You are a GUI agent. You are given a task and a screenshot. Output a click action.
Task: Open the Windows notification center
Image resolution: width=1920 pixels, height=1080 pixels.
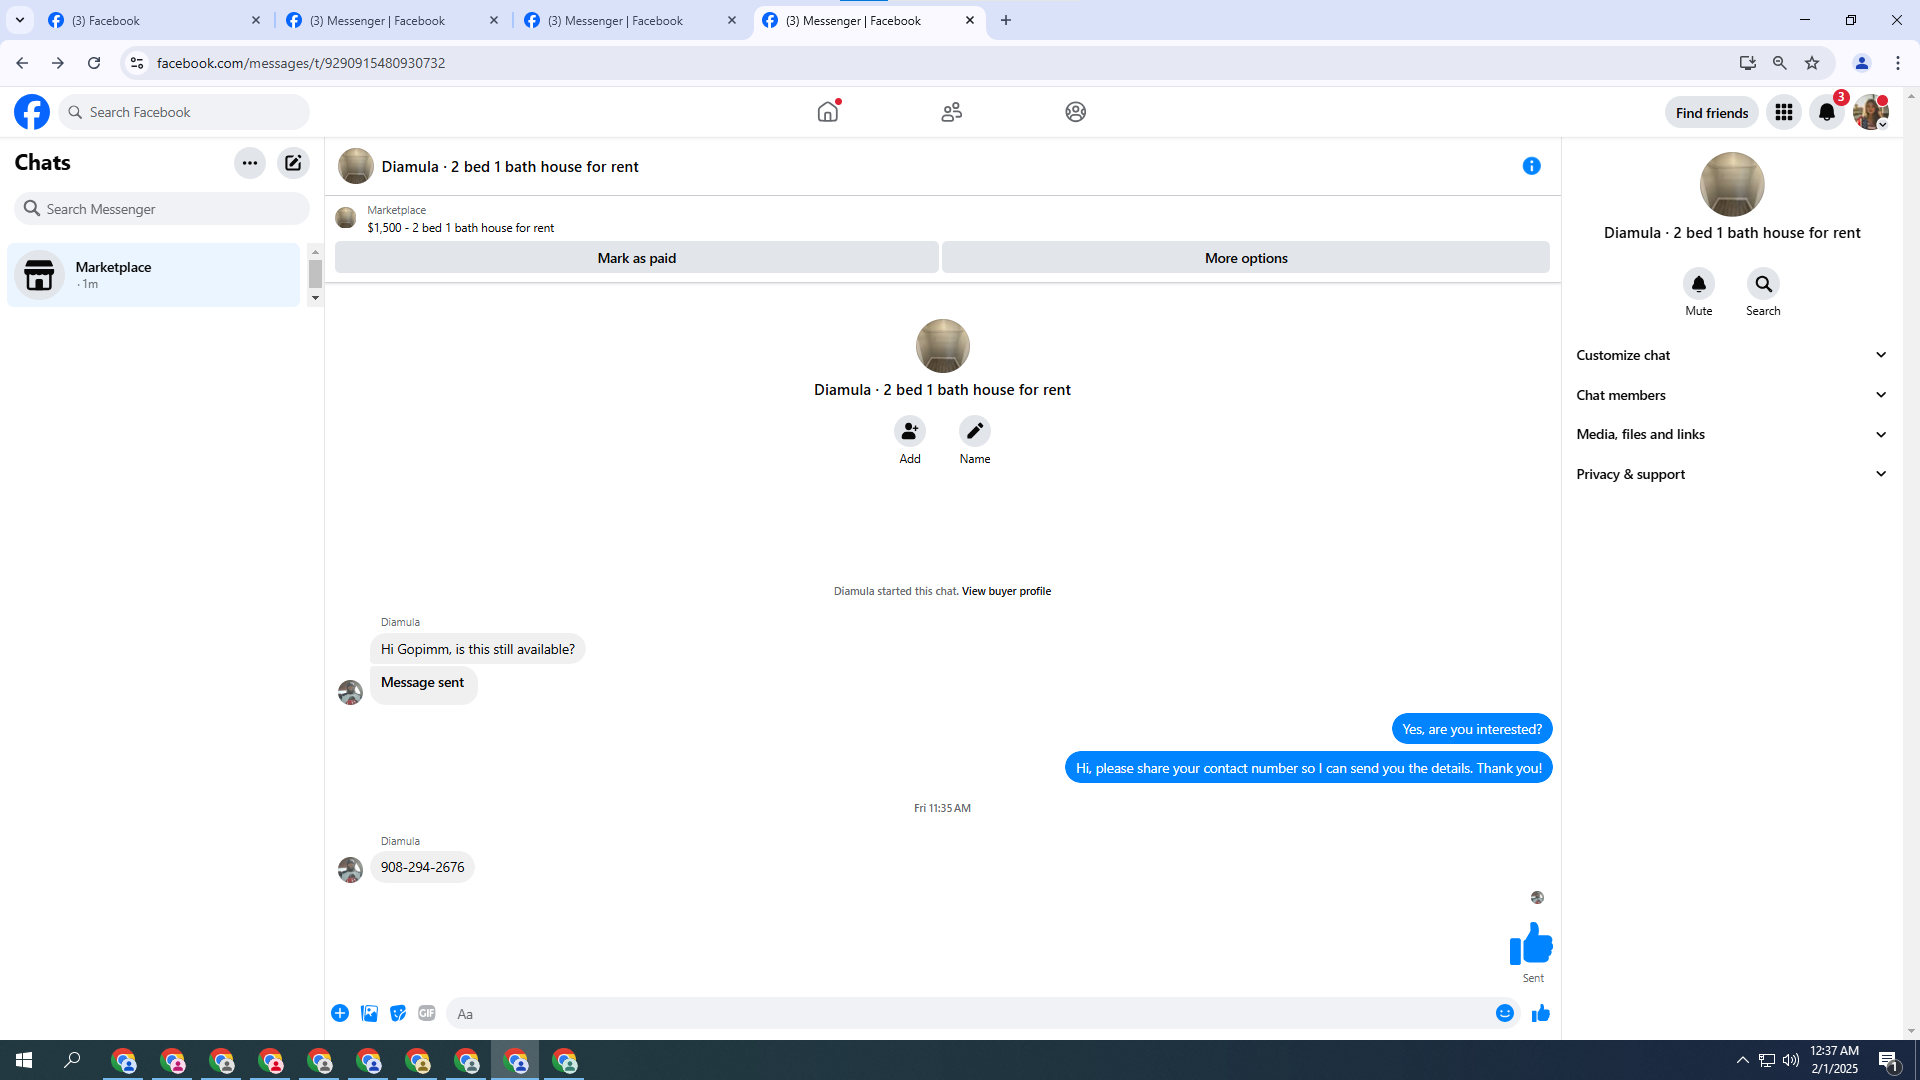(1889, 1060)
